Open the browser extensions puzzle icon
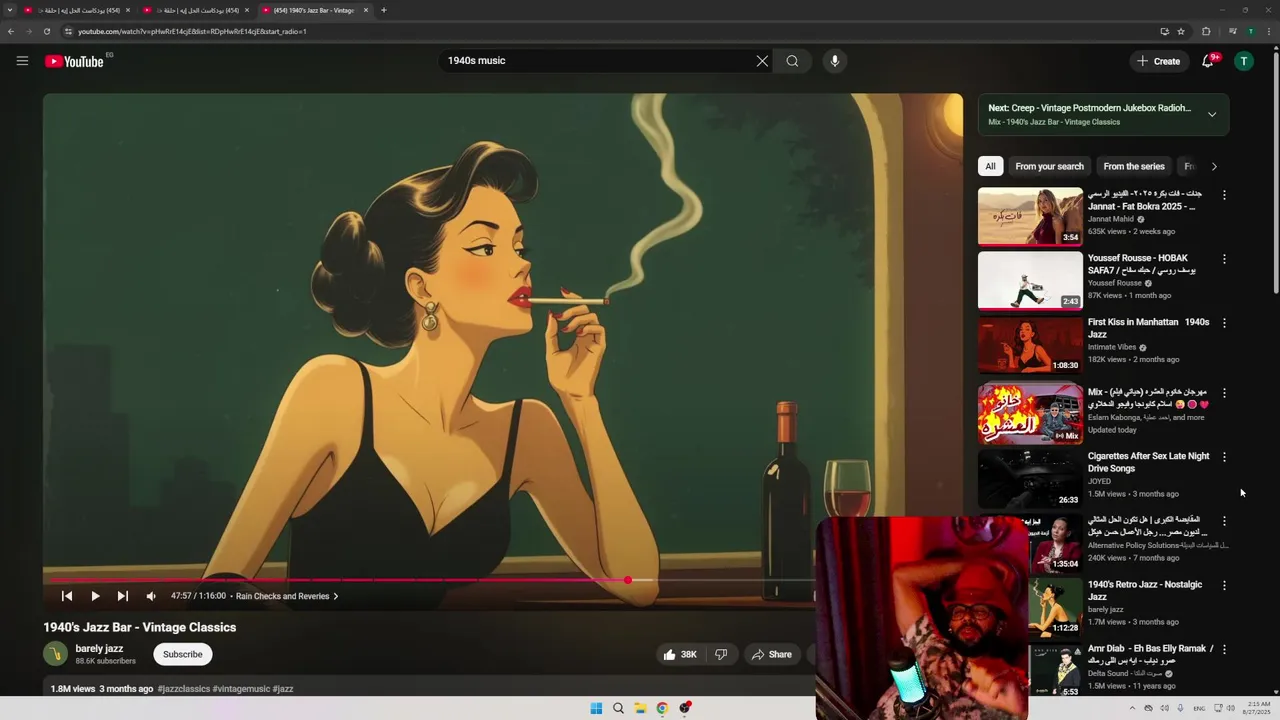 tap(1206, 31)
